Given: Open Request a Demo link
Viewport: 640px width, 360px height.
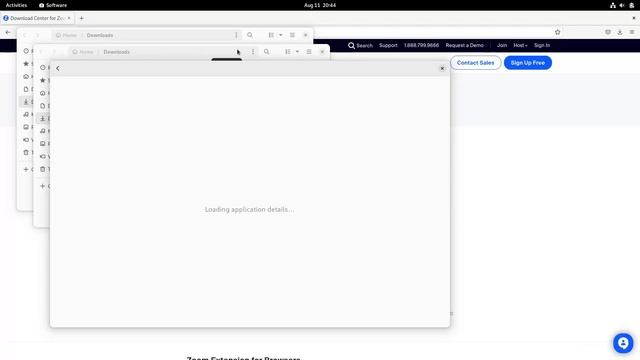Looking at the screenshot, I should pyautogui.click(x=464, y=45).
